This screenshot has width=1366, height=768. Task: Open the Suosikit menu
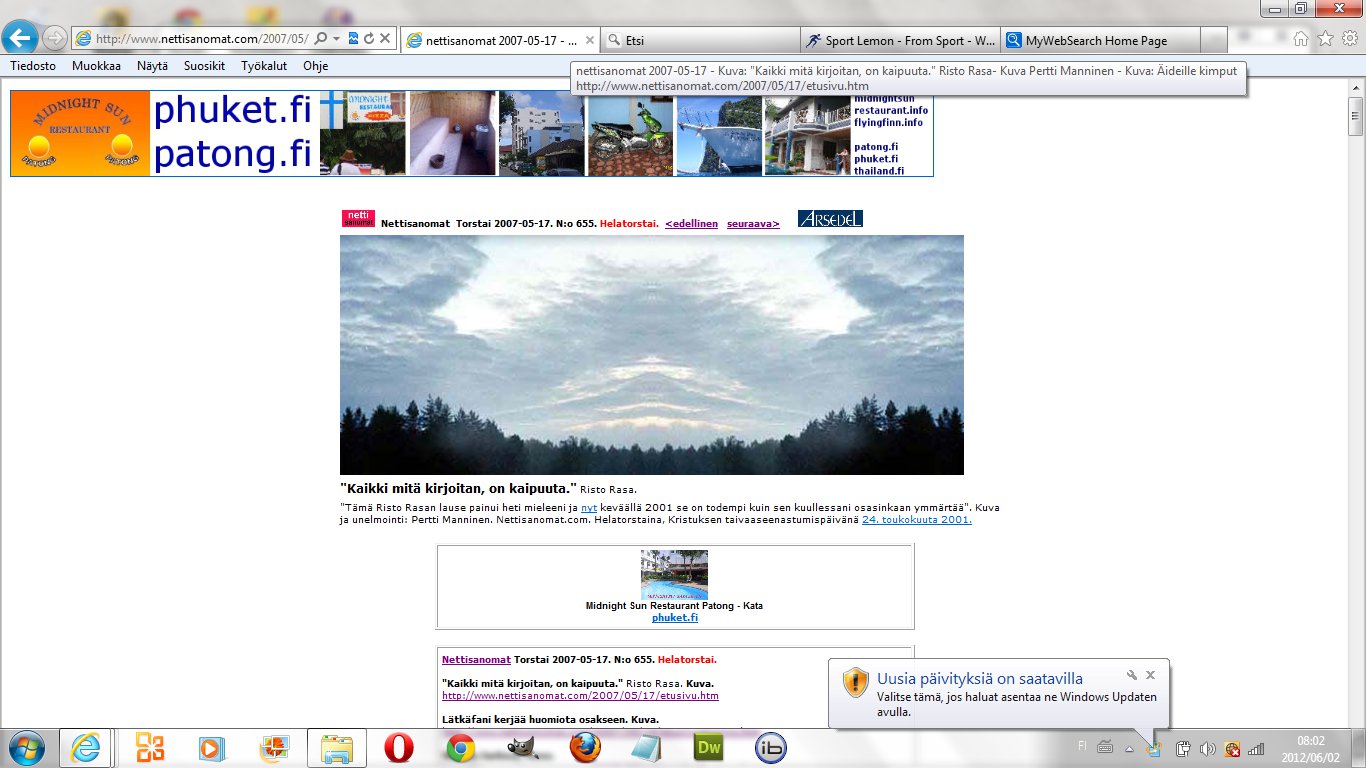[204, 66]
